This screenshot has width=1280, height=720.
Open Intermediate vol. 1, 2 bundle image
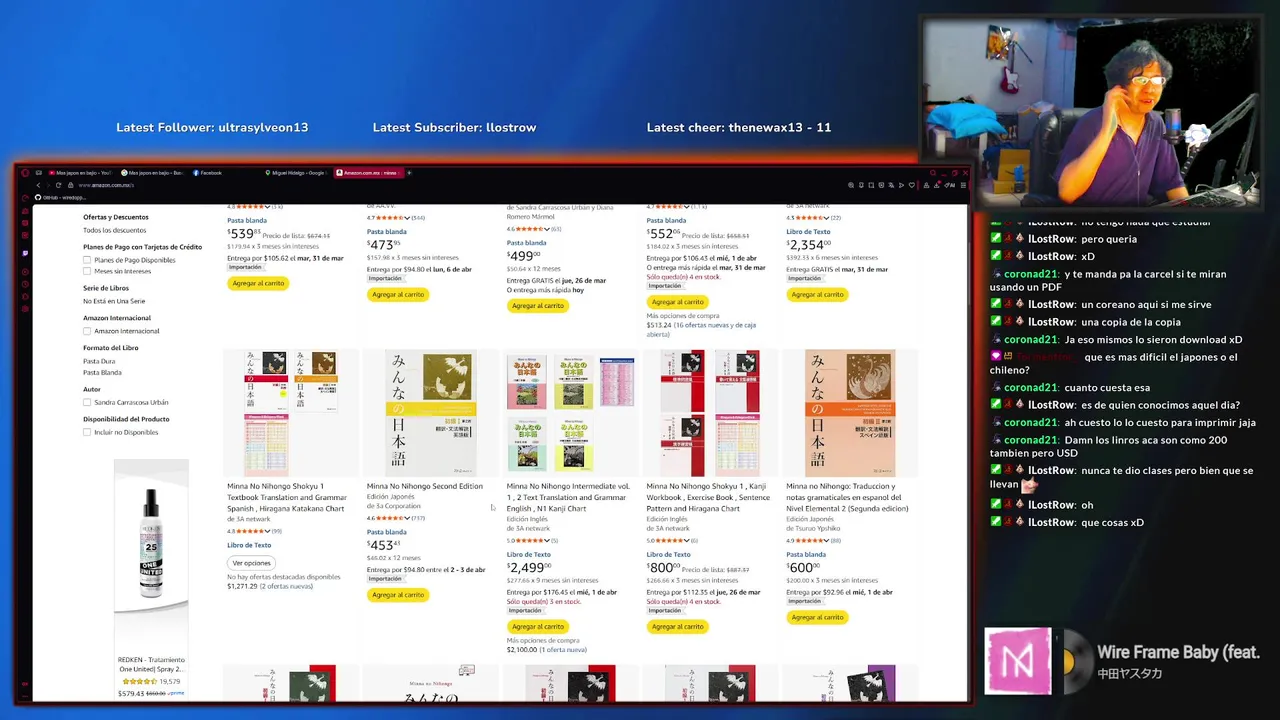570,413
